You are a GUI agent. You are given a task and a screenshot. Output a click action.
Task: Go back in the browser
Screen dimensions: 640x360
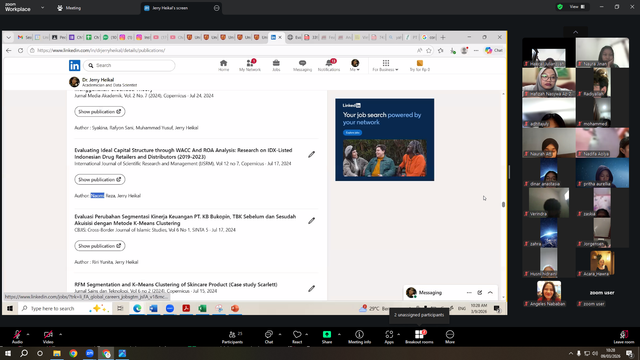click(x=9, y=50)
